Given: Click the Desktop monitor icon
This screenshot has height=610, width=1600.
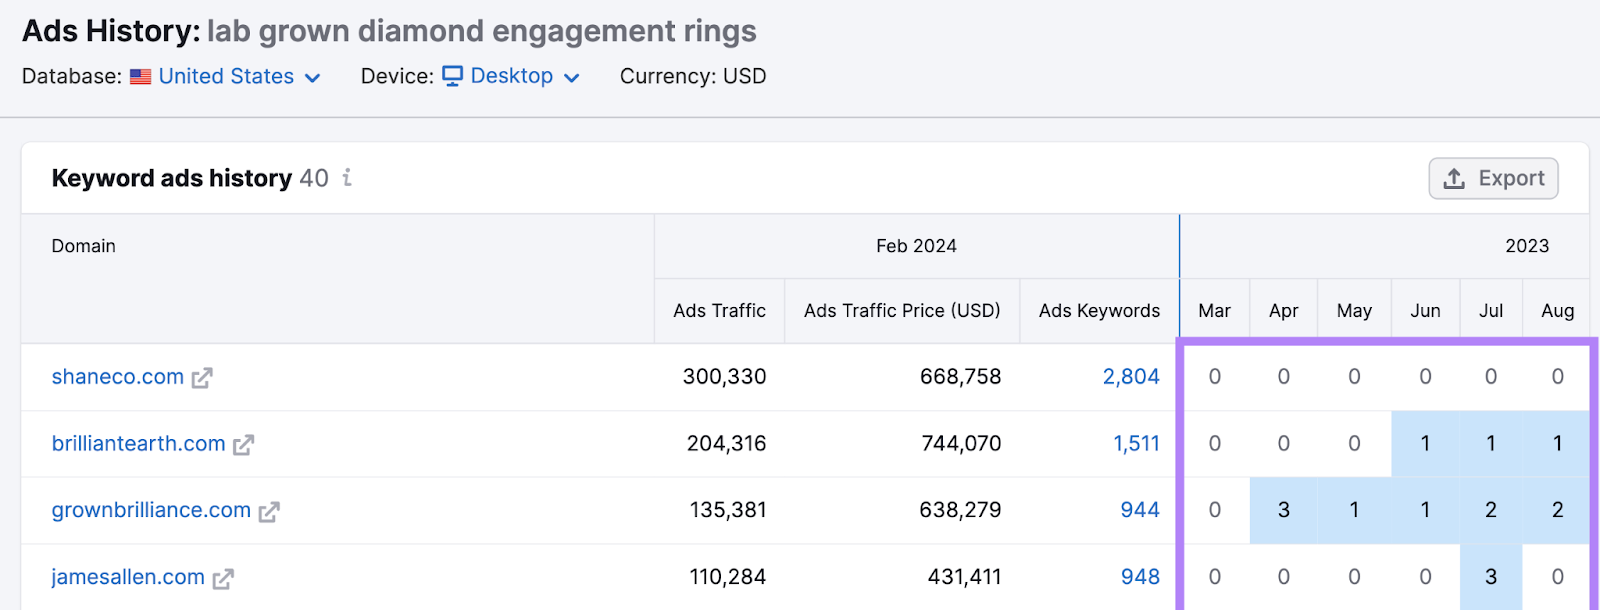Looking at the screenshot, I should click(453, 77).
